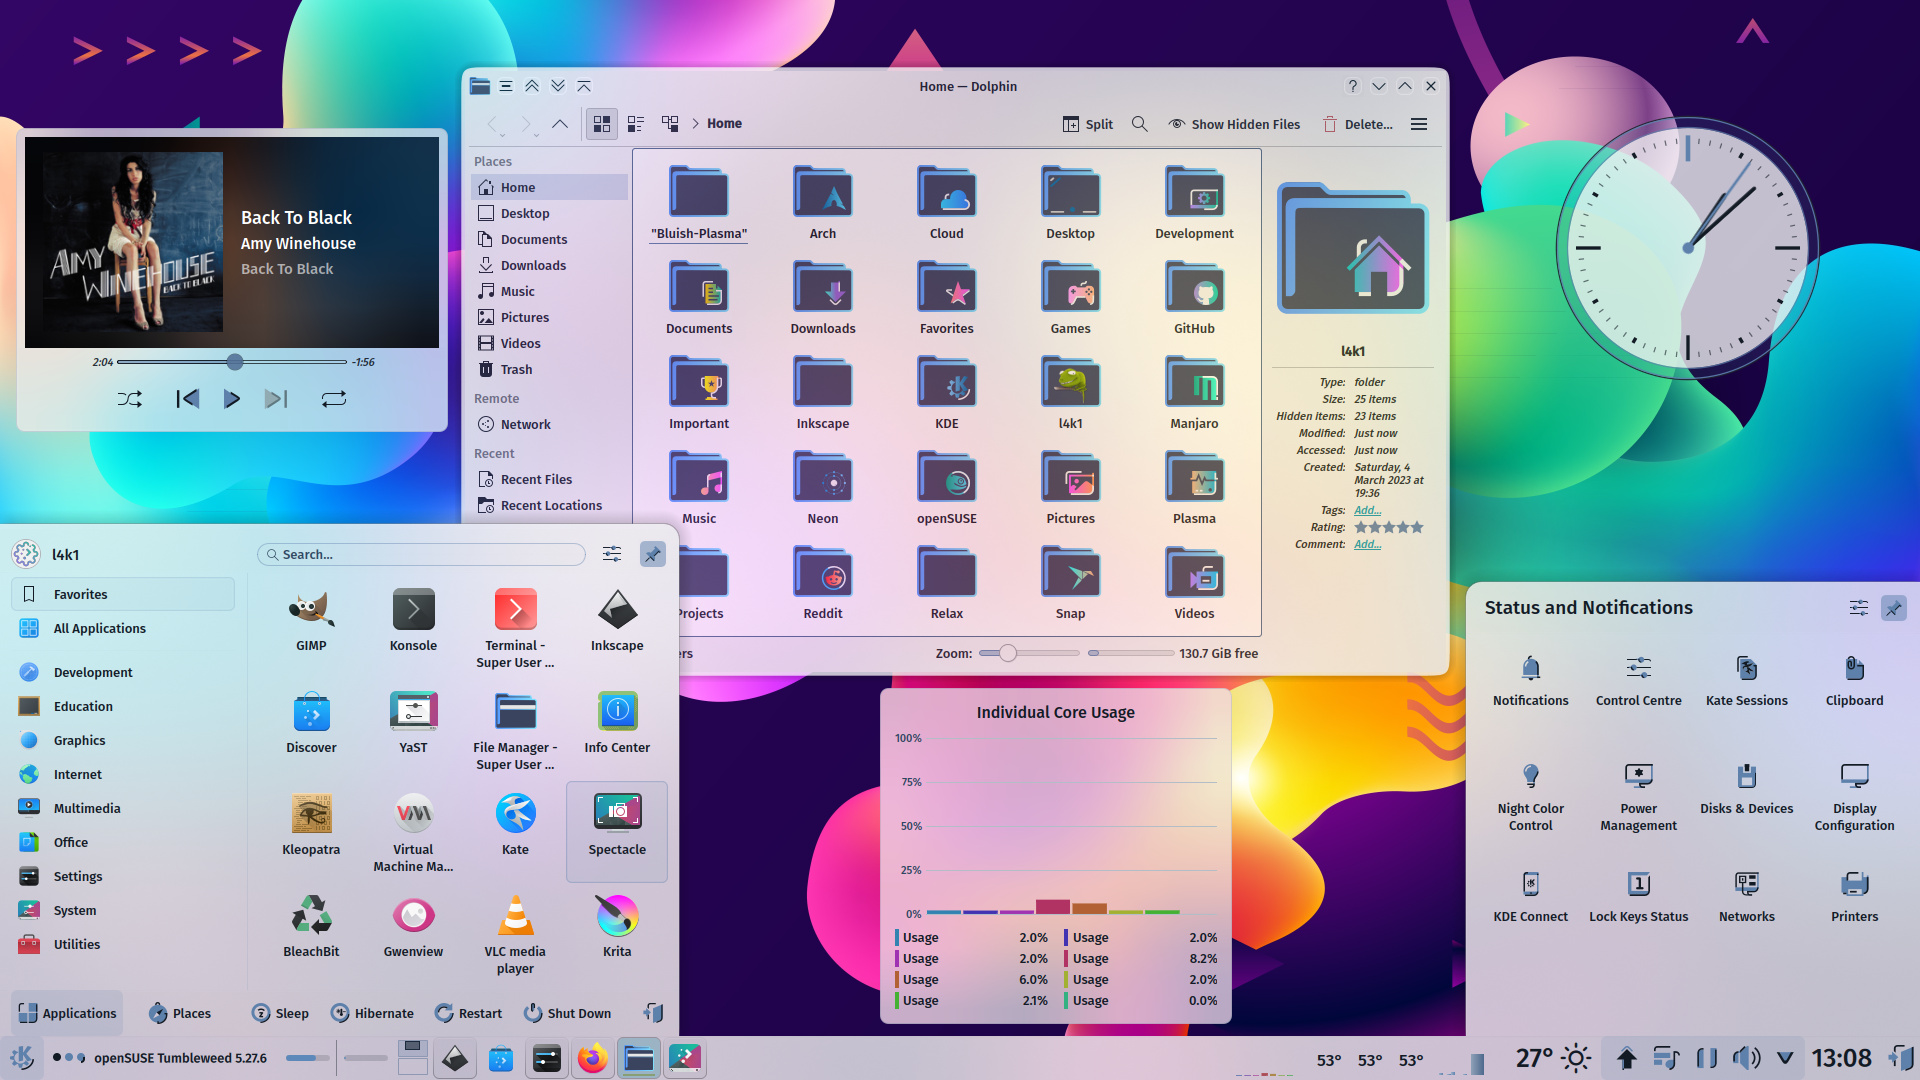The height and width of the screenshot is (1080, 1920).
Task: Open the openSUSE folder in Dolphin
Action: coord(947,489)
